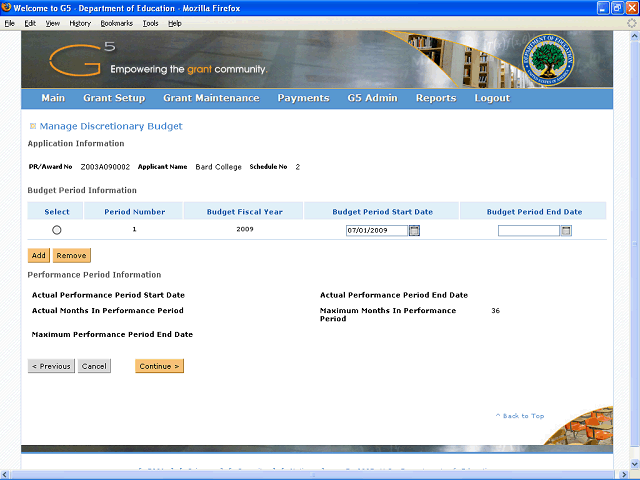
Task: Click the Select column header
Action: [57, 212]
